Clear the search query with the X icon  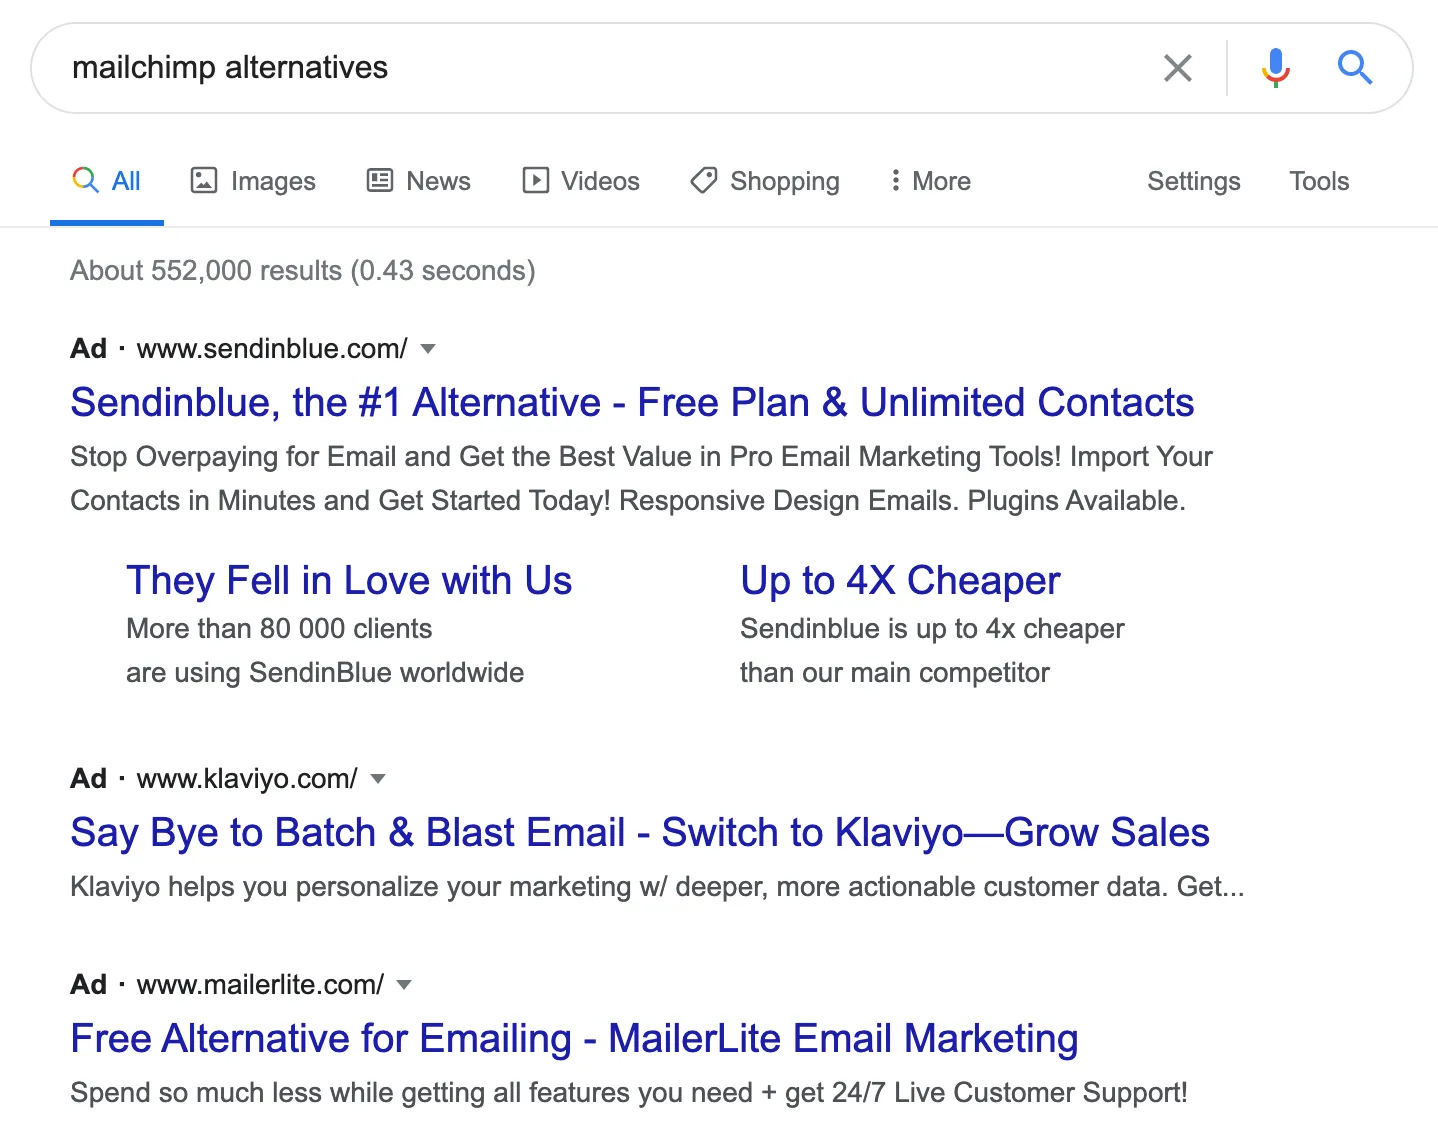[x=1178, y=67]
